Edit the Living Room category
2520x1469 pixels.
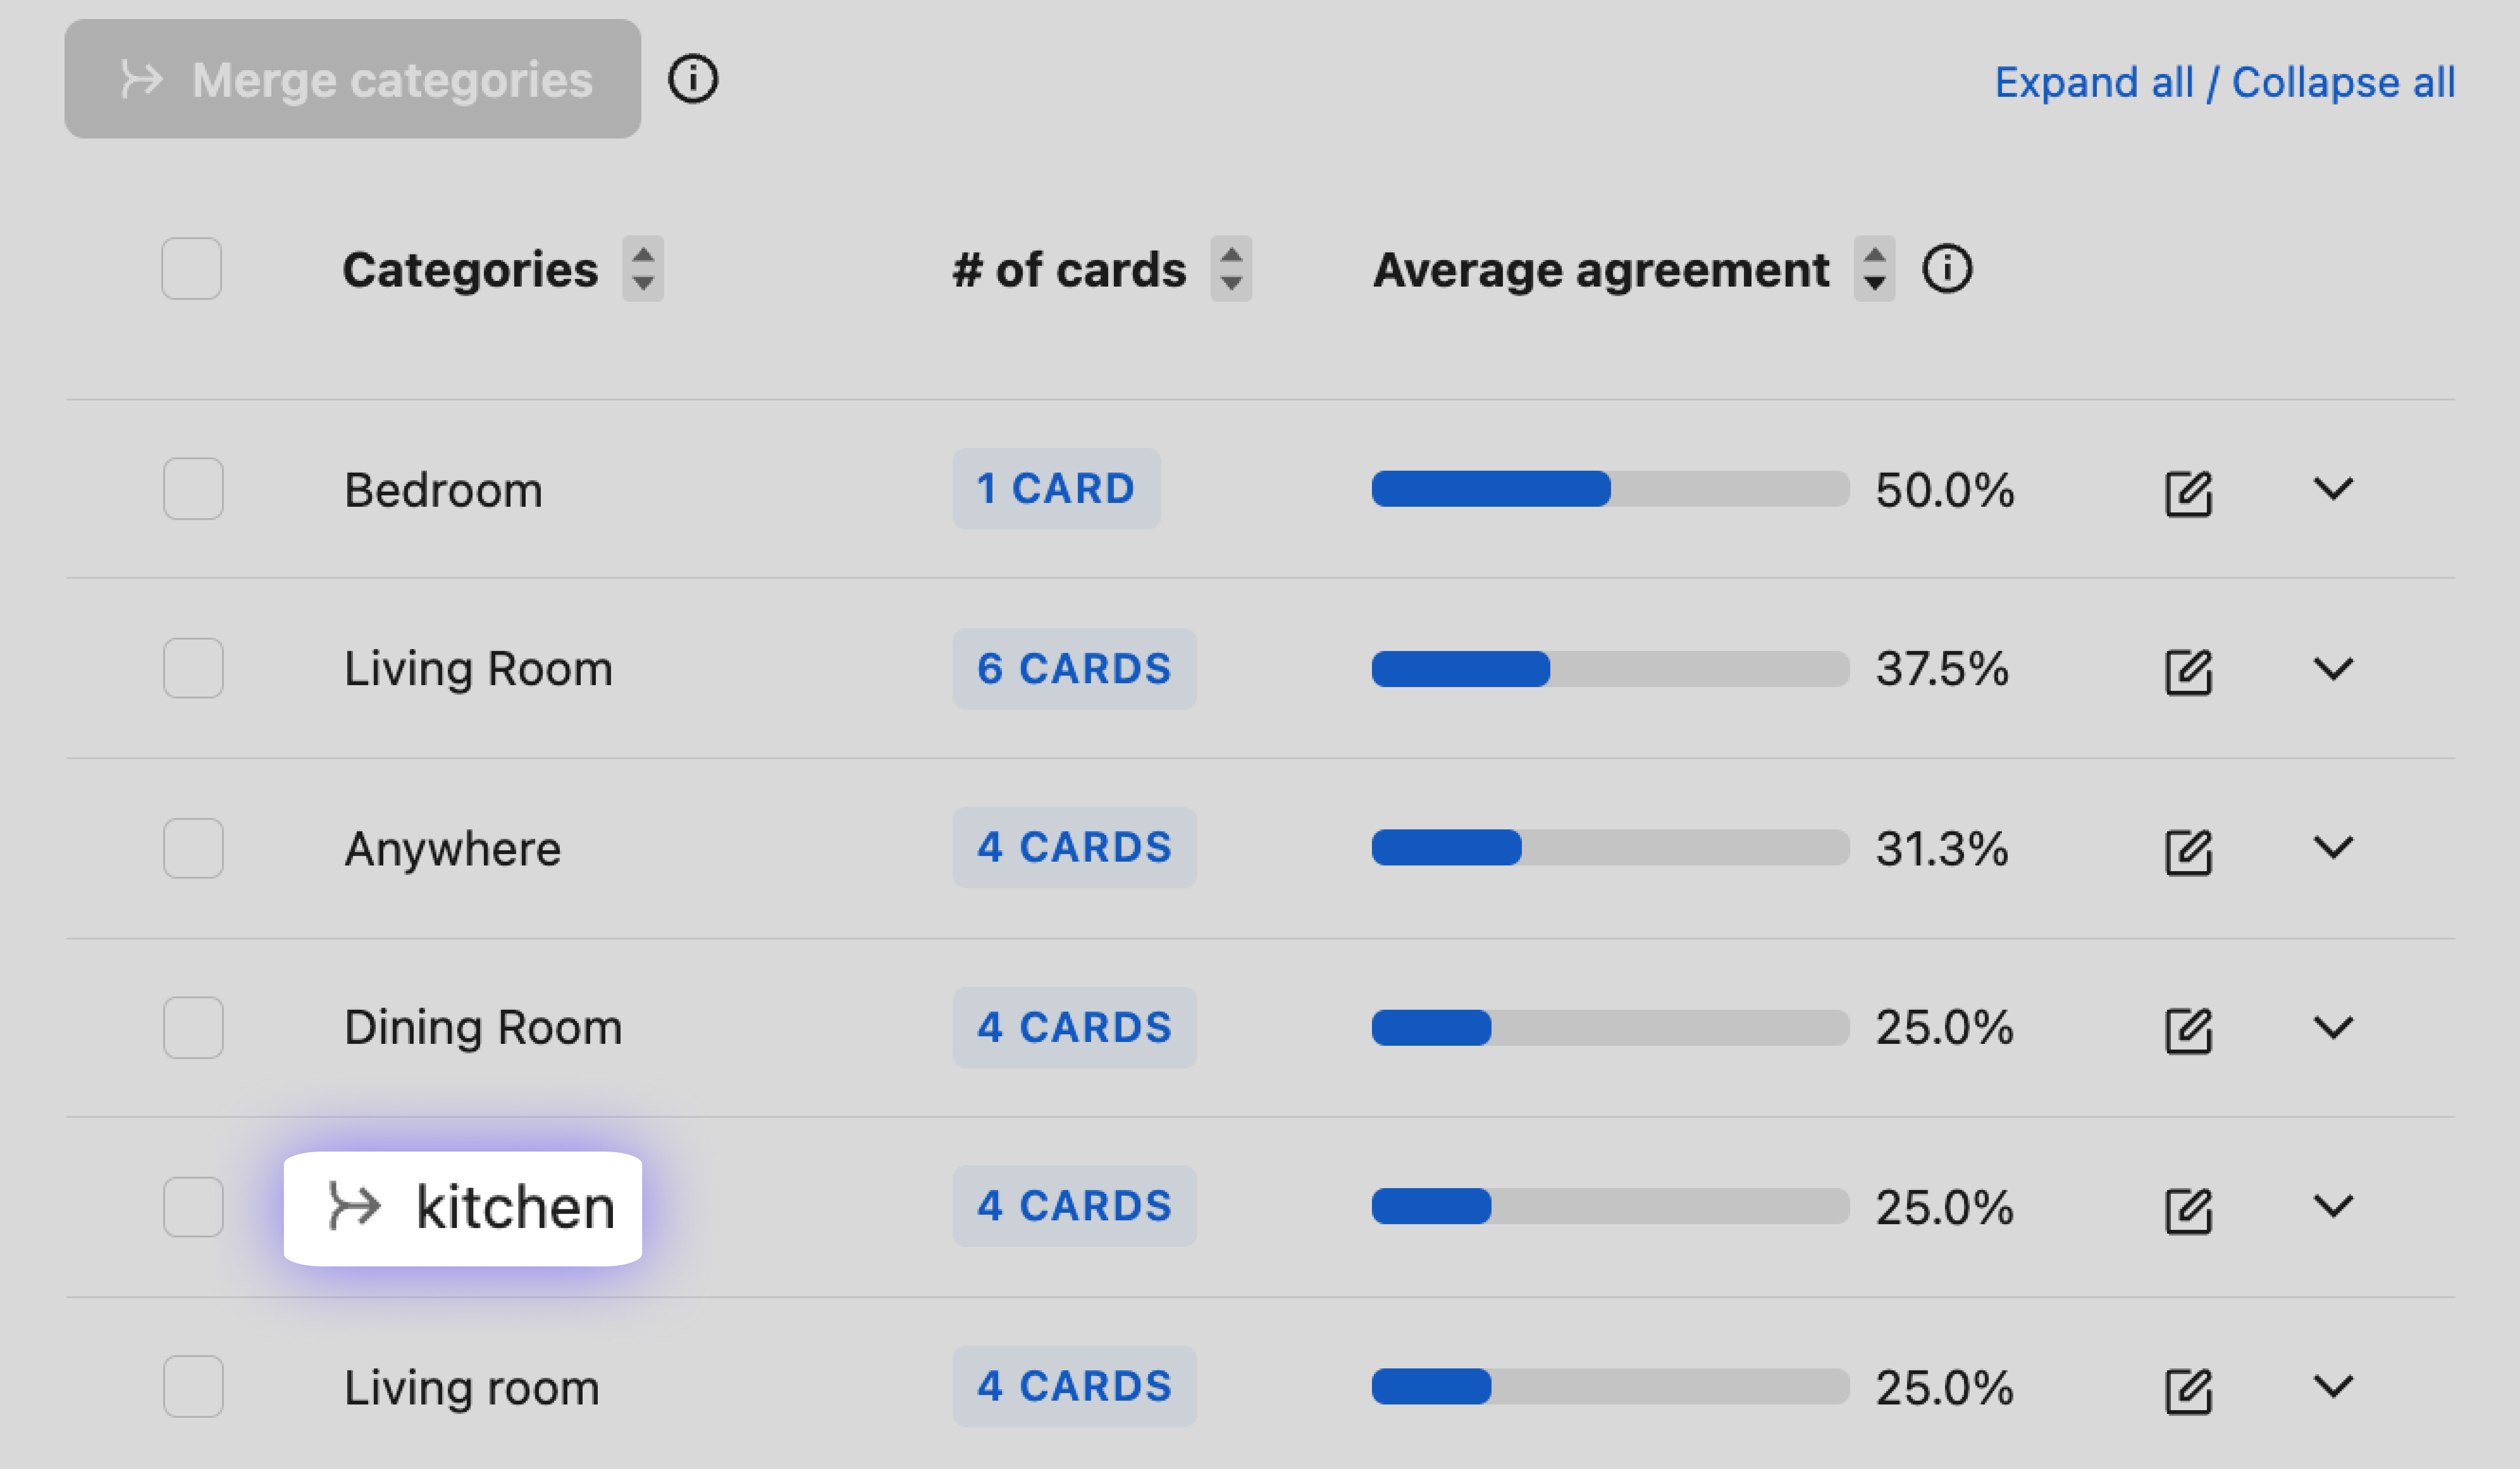2187,671
